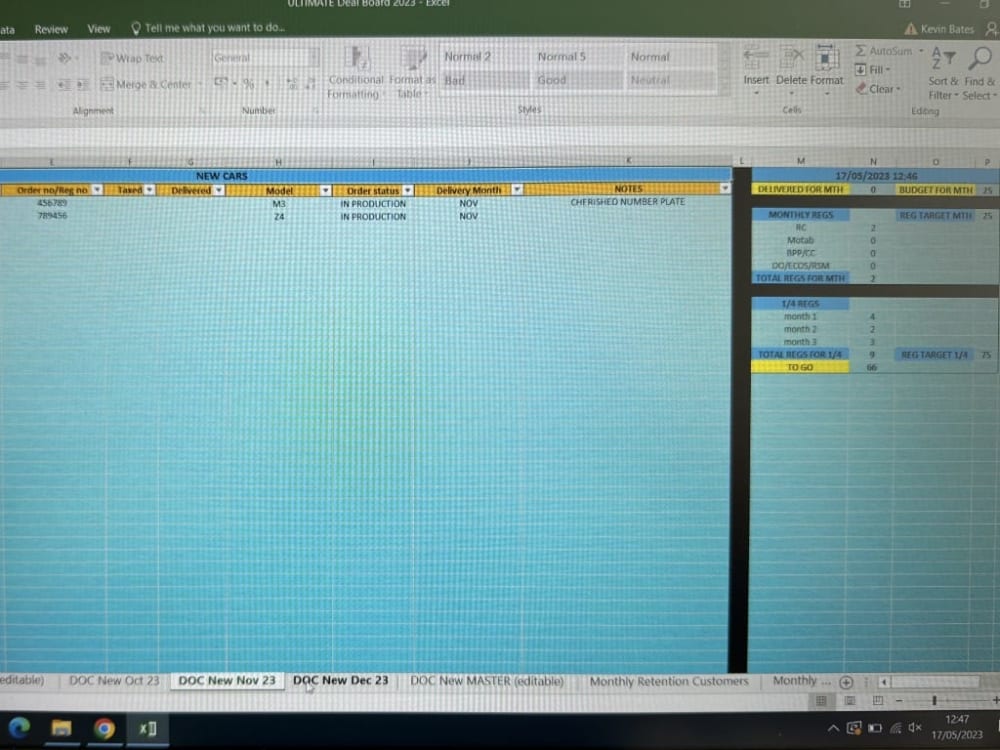Open the Order status filter dropdown
This screenshot has height=750, width=1000.
(408, 190)
